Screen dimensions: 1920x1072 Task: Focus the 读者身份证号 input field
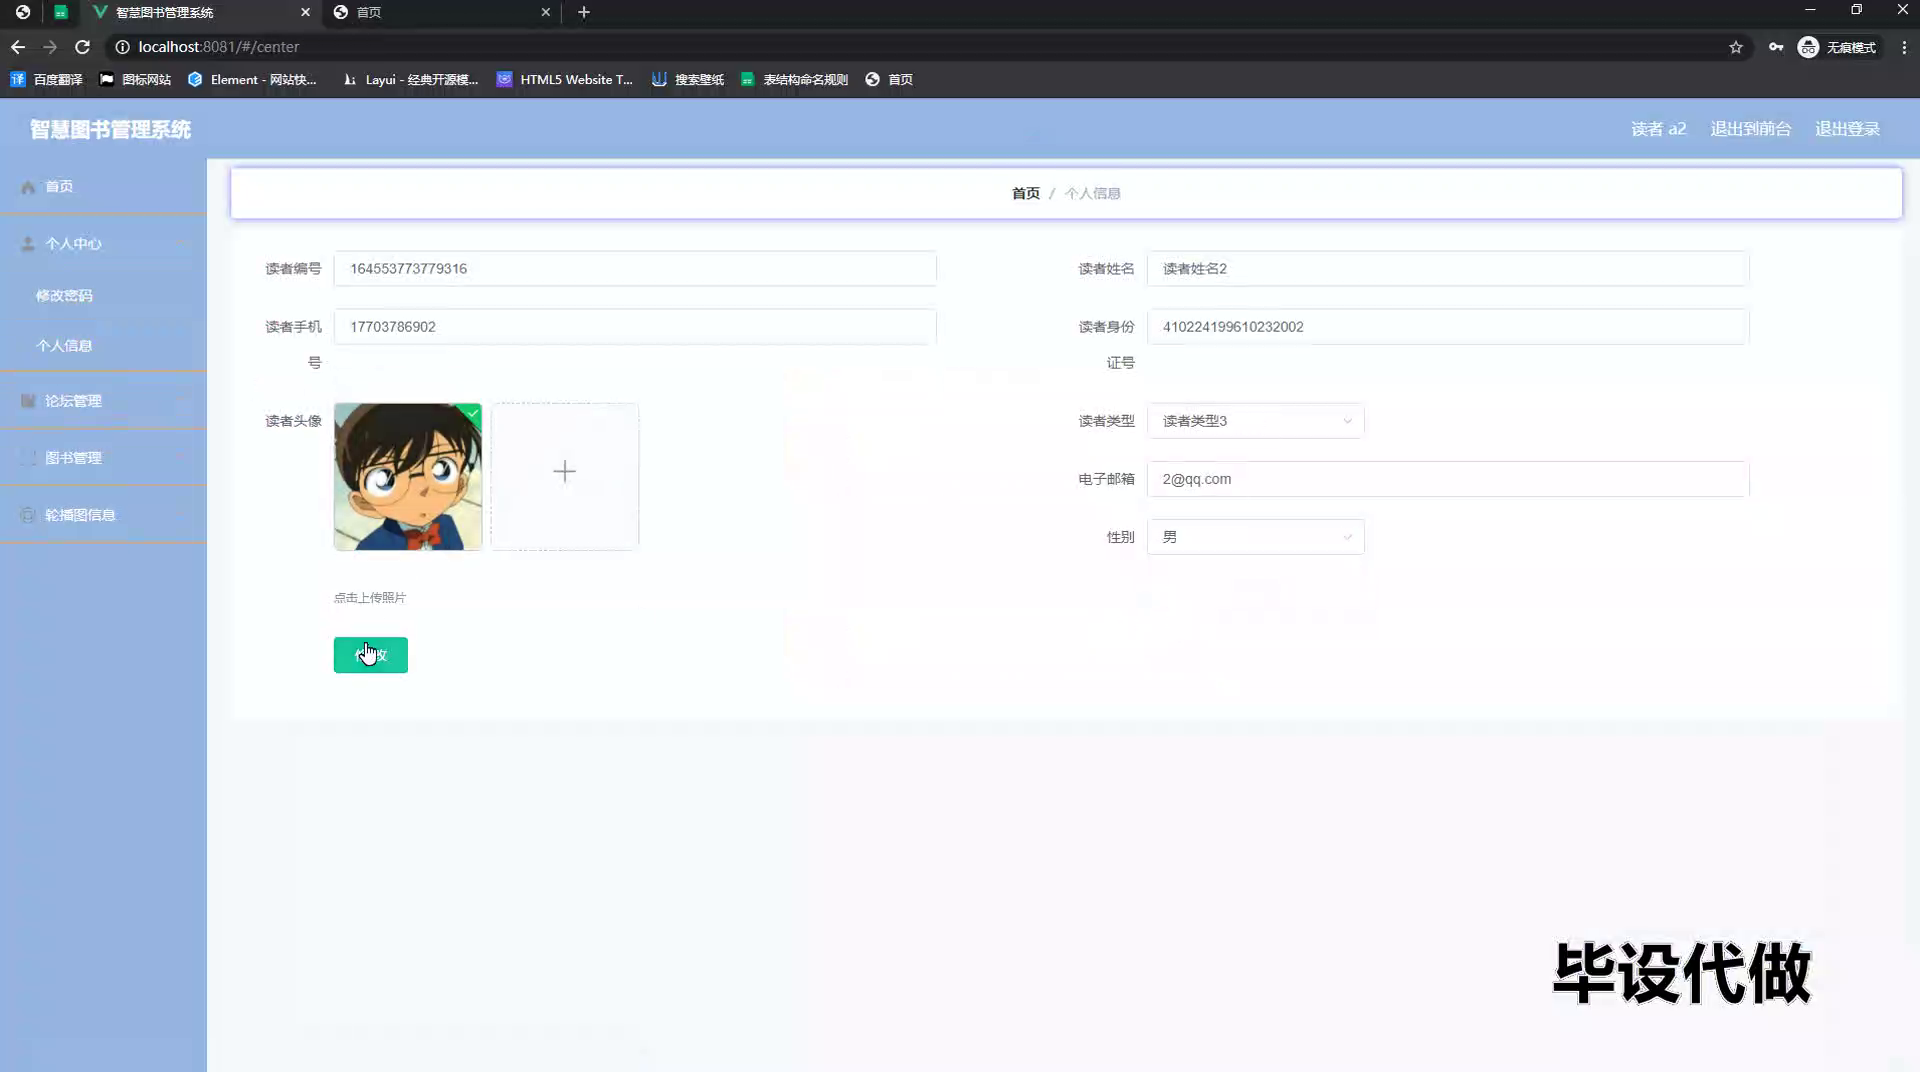(x=1448, y=327)
